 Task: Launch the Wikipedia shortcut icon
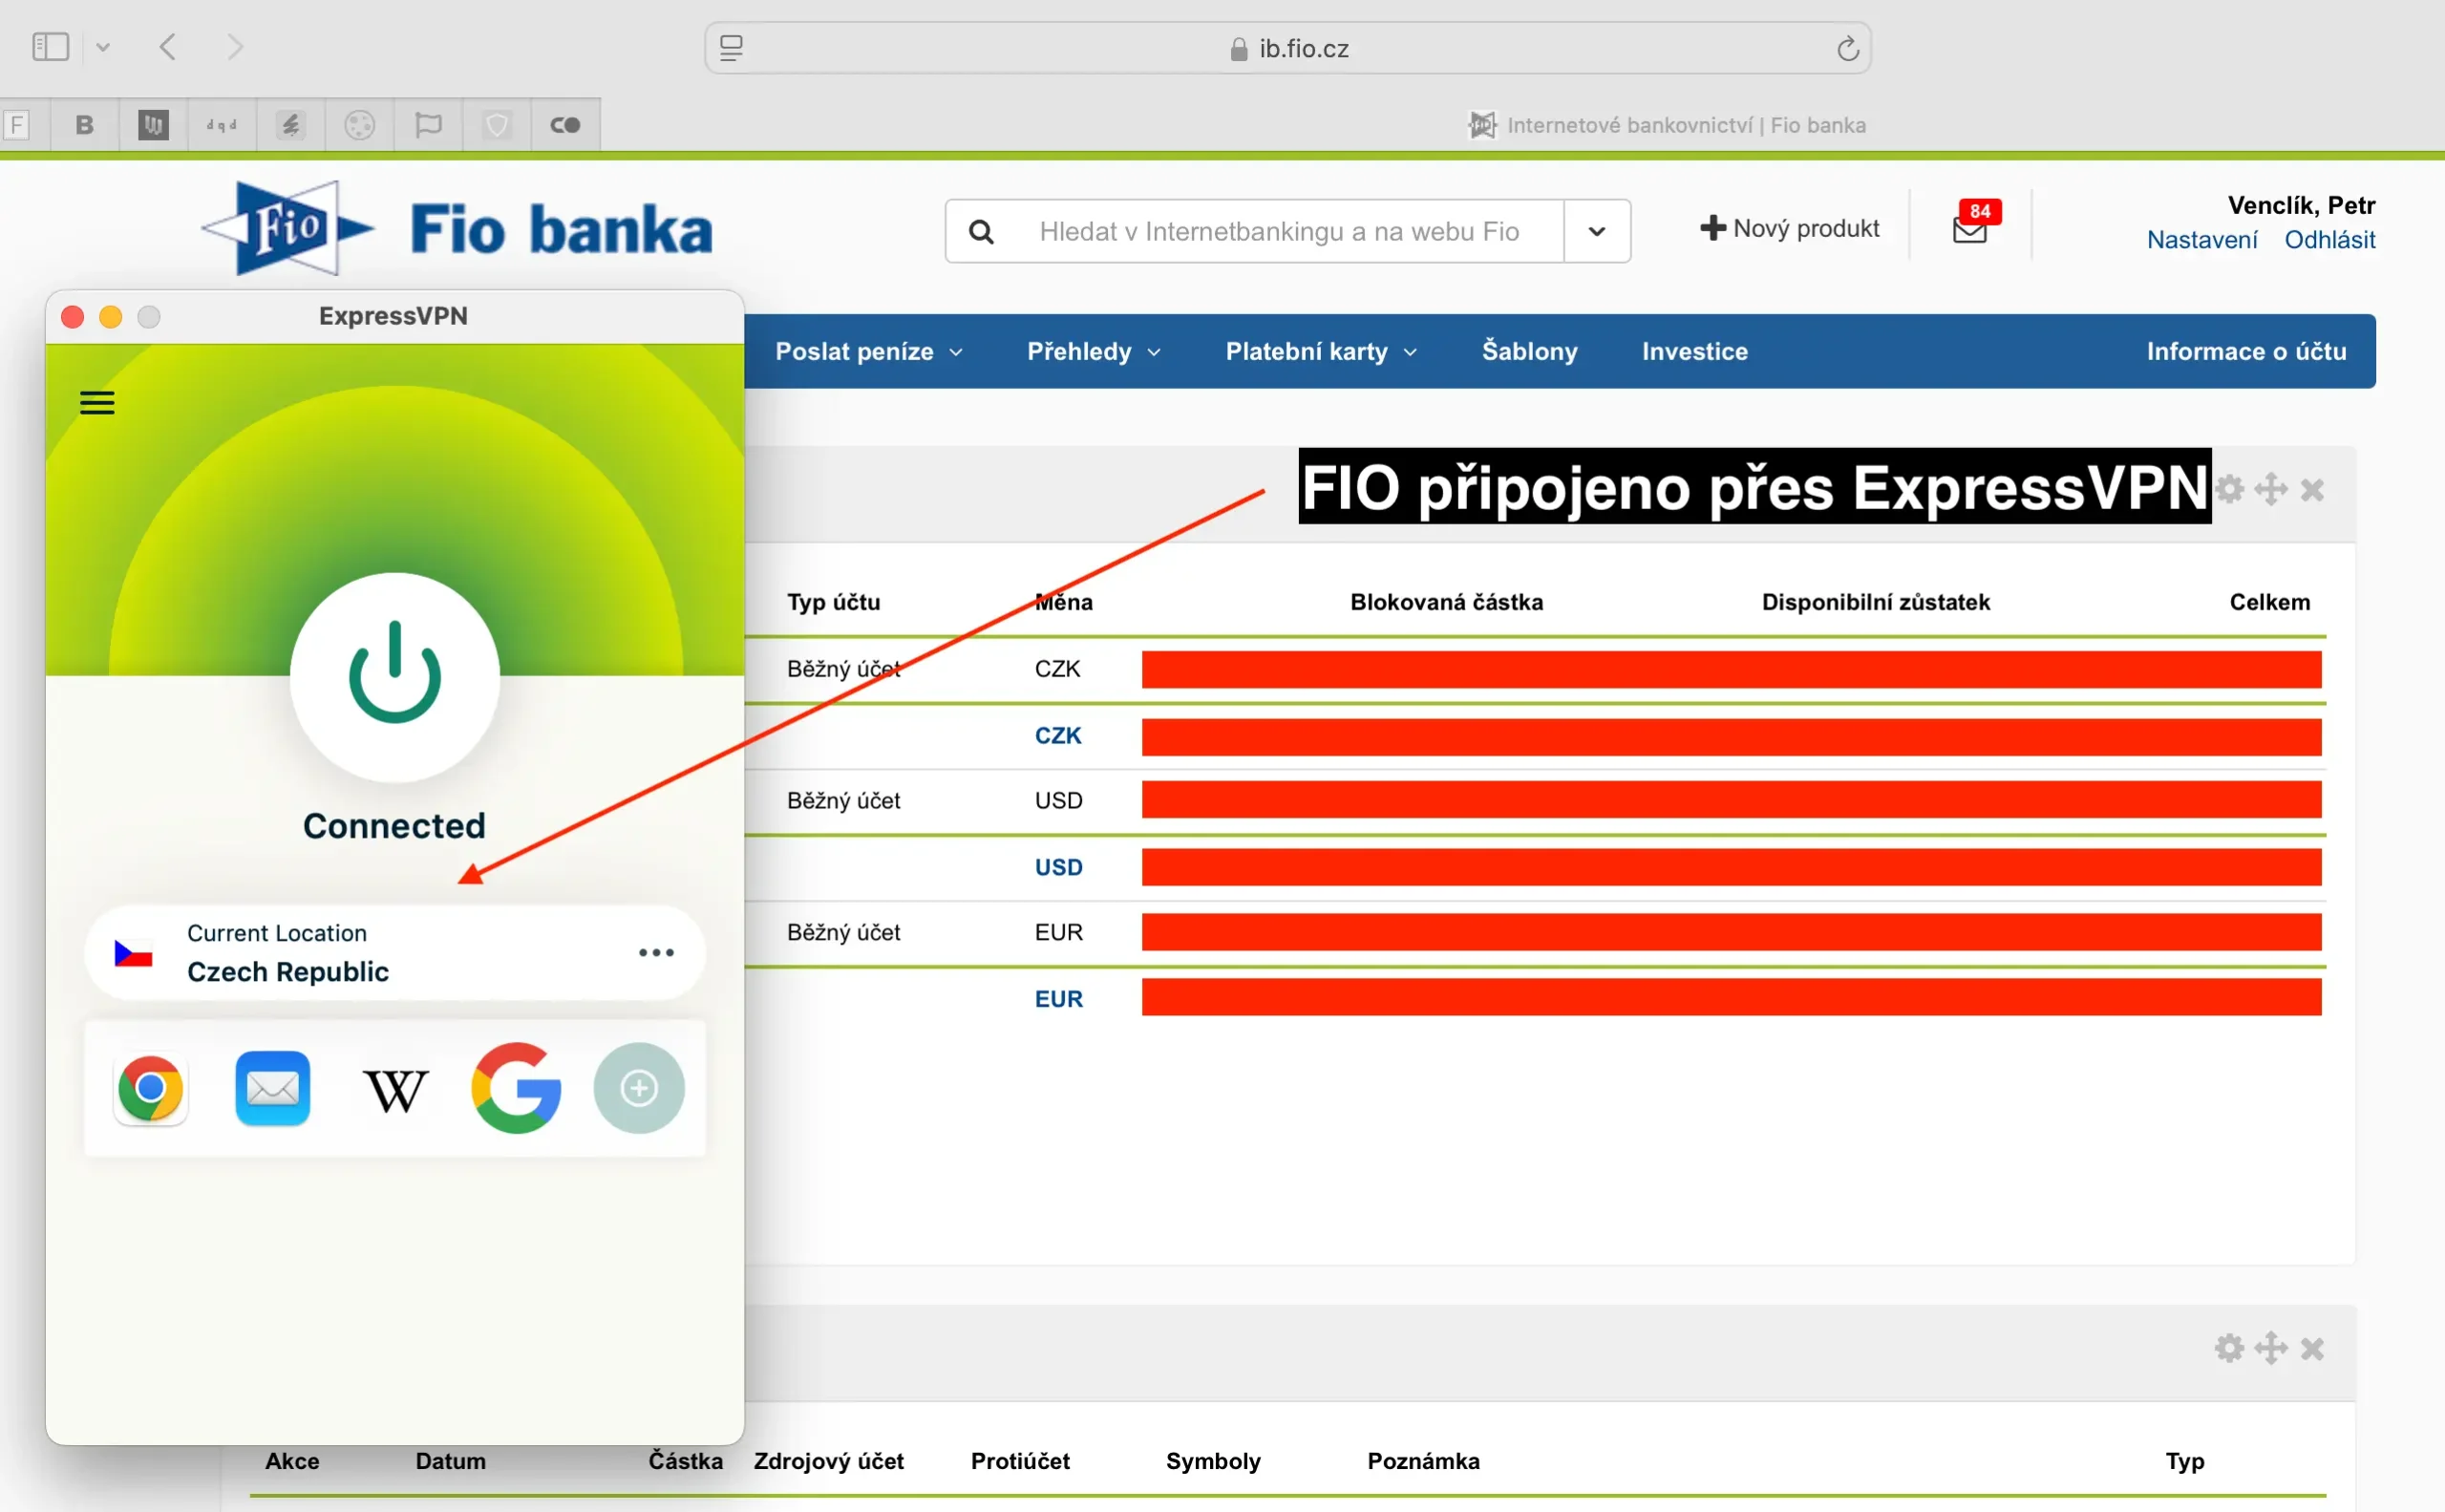tap(395, 1090)
